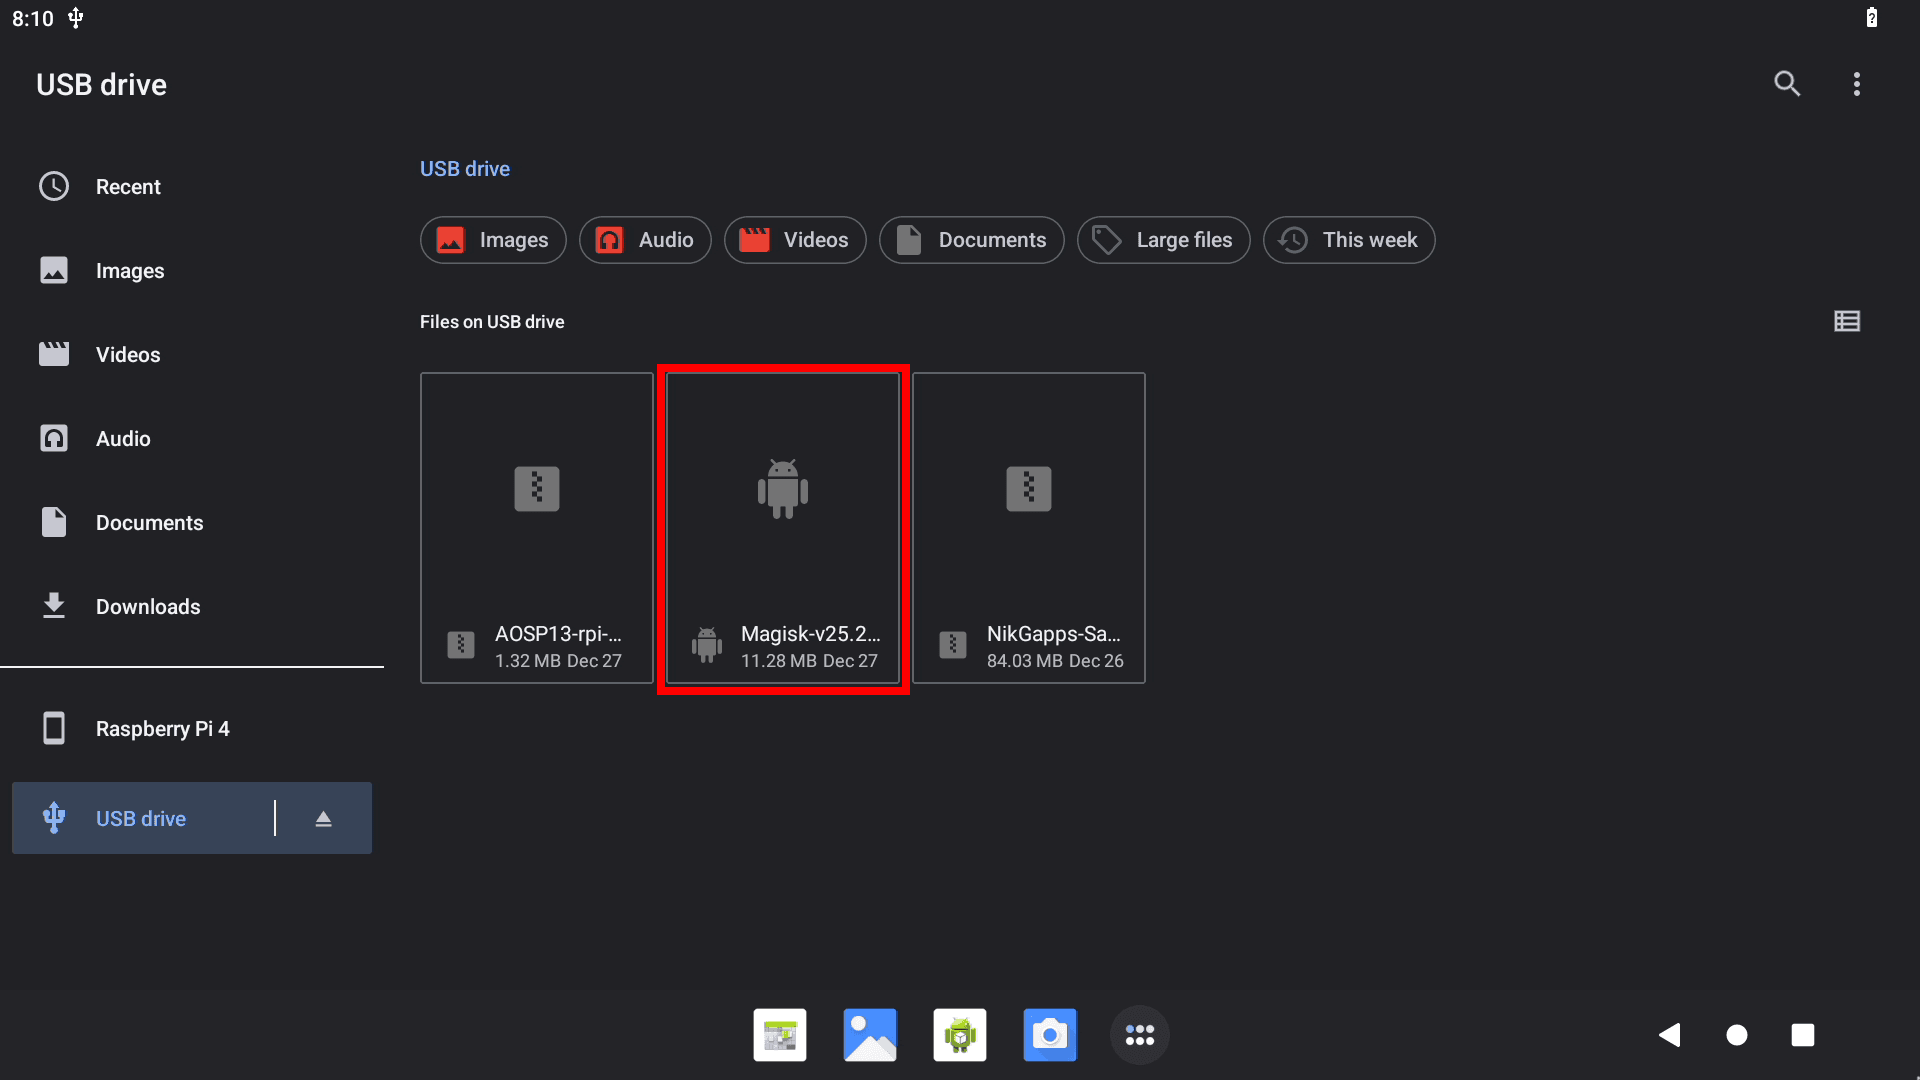Image resolution: width=1920 pixels, height=1080 pixels.
Task: Eject the USB drive
Action: point(323,819)
